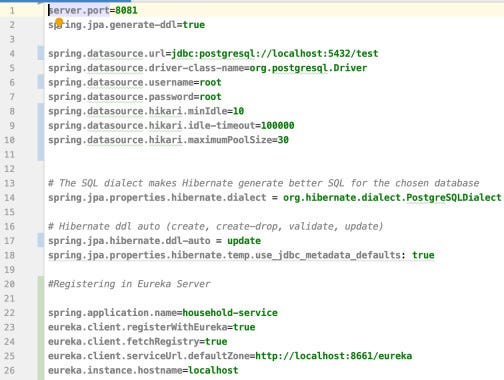This screenshot has width=504, height=380.
Task: Click line number 22 in gutter
Action: click(x=9, y=313)
